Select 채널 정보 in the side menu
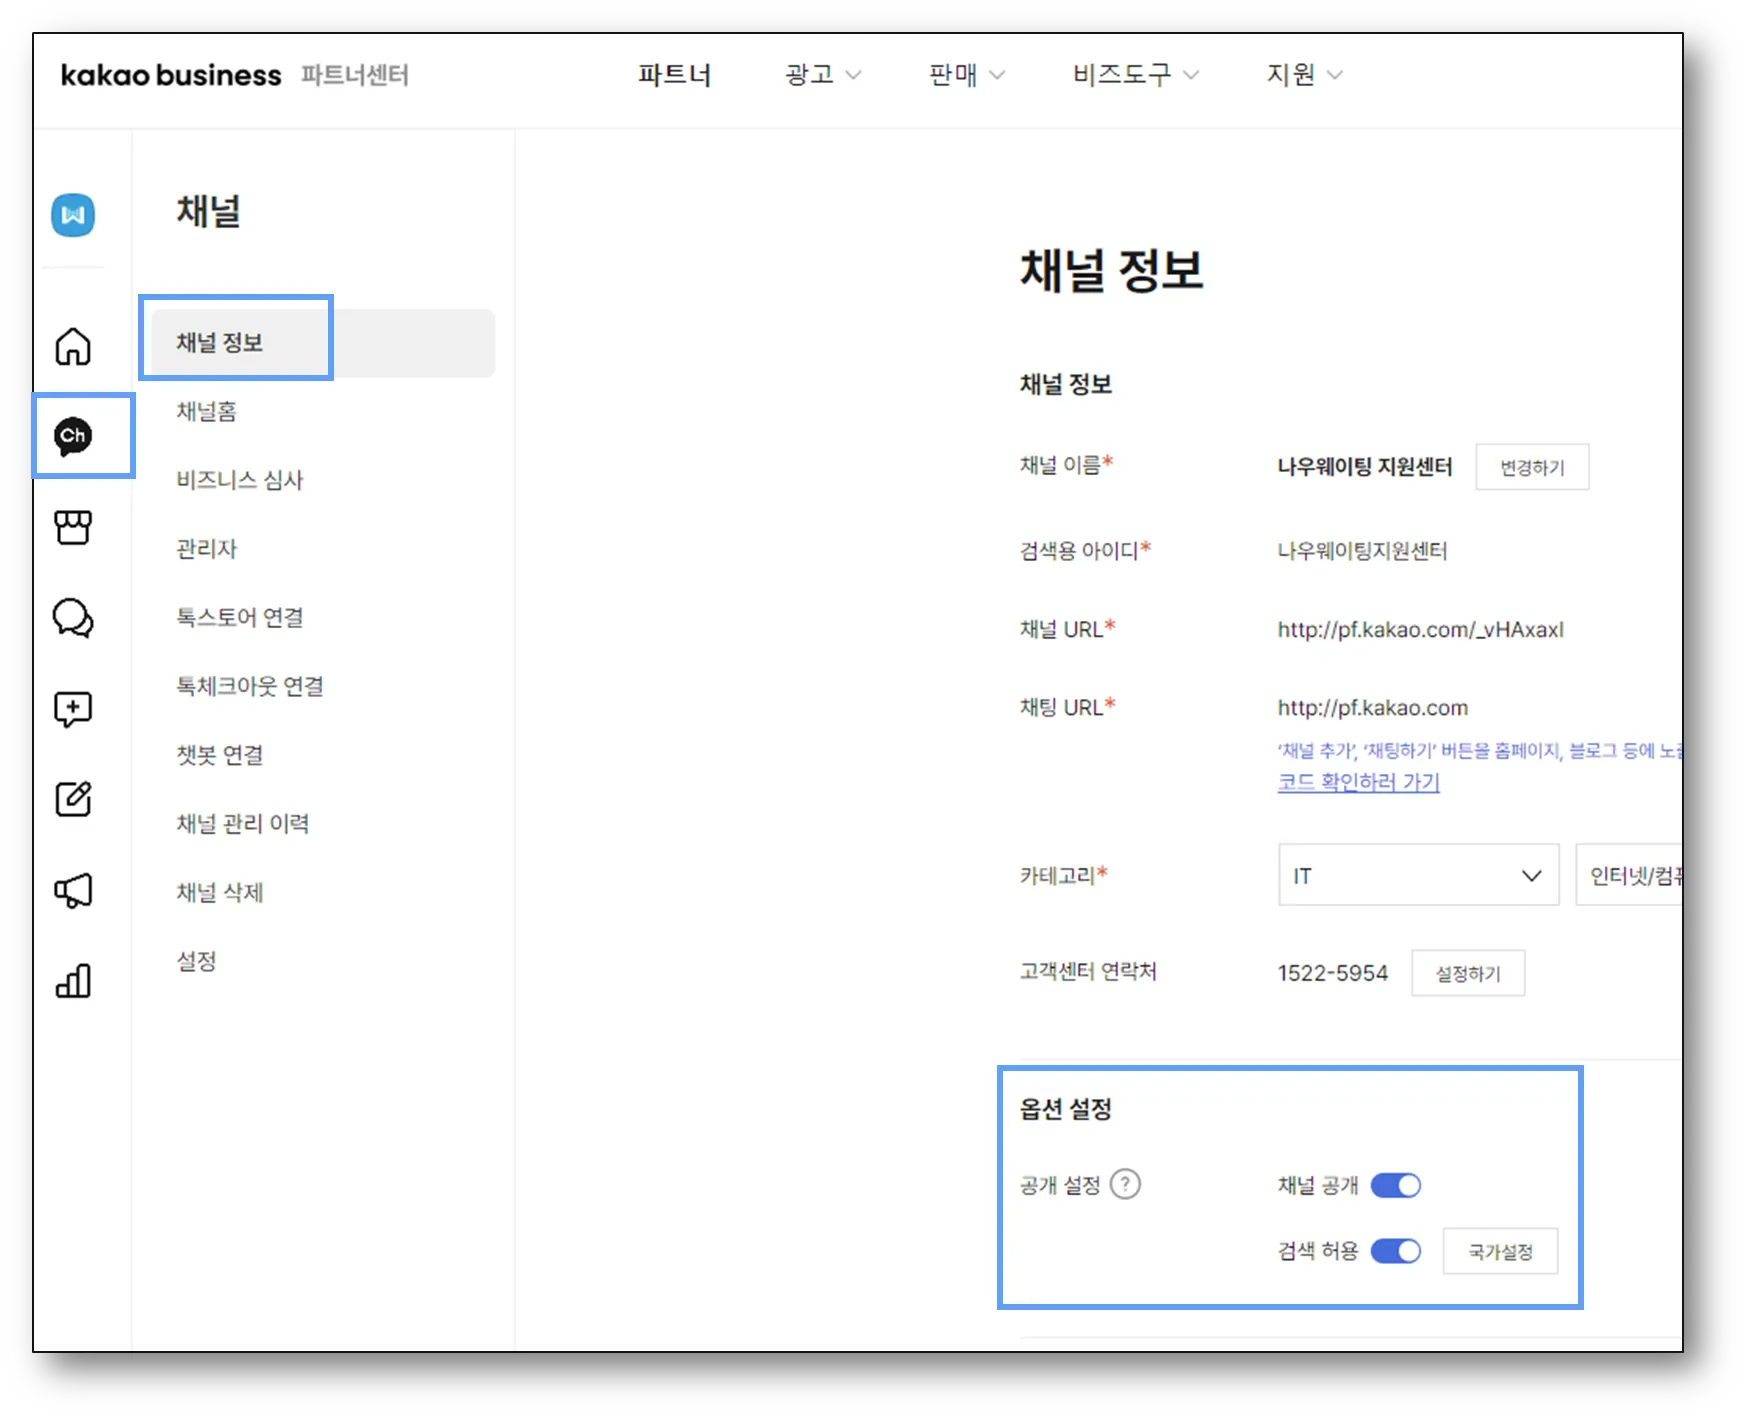1749x1418 pixels. tap(323, 343)
